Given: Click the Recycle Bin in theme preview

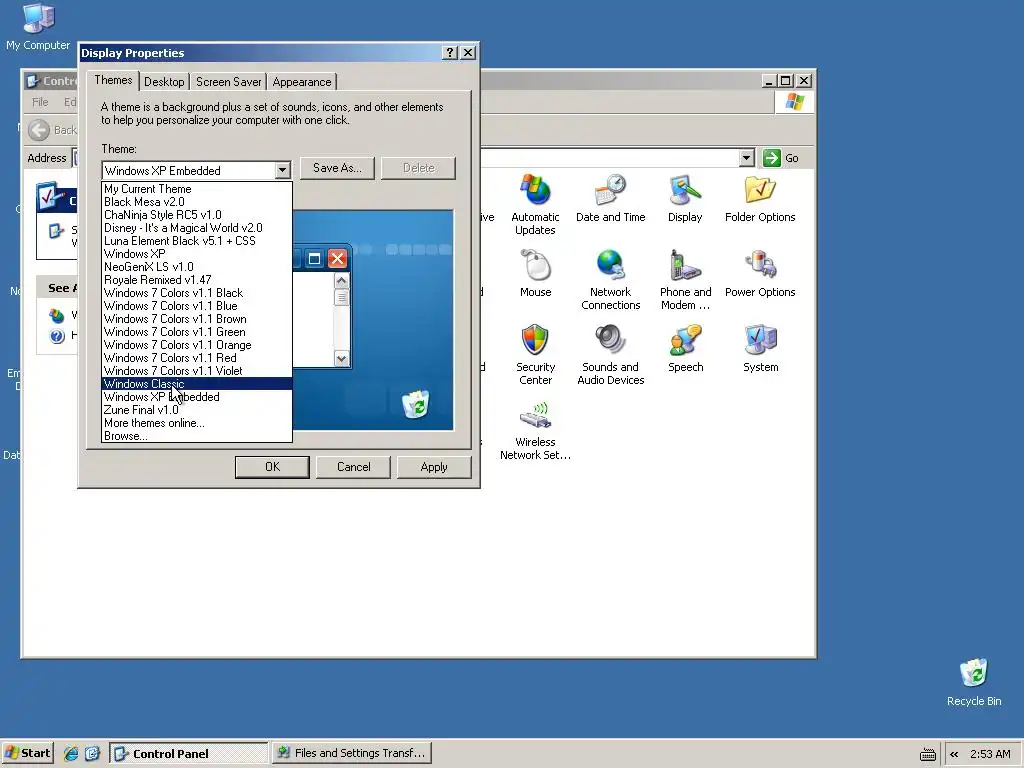Looking at the screenshot, I should click(415, 404).
